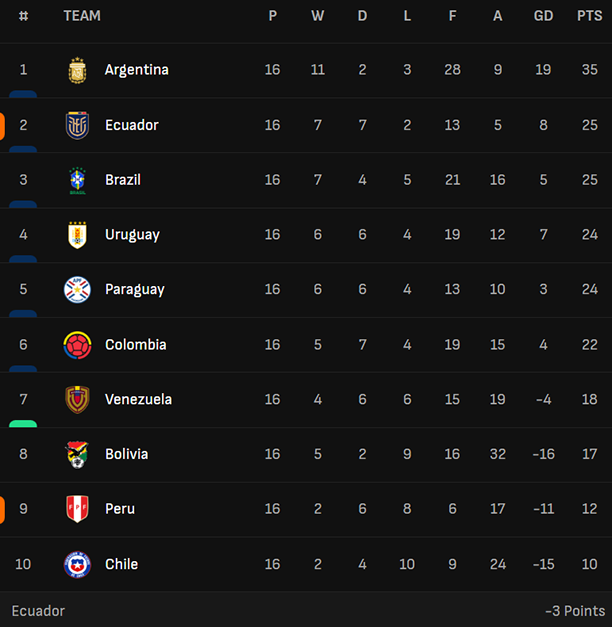Click the Bolivia team crest
The height and width of the screenshot is (627, 612).
pos(77,455)
